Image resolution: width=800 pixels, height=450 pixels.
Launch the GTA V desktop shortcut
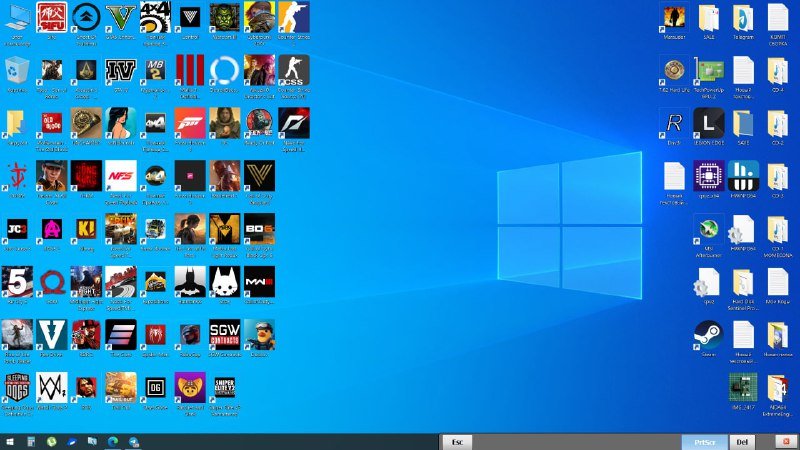(x=120, y=17)
